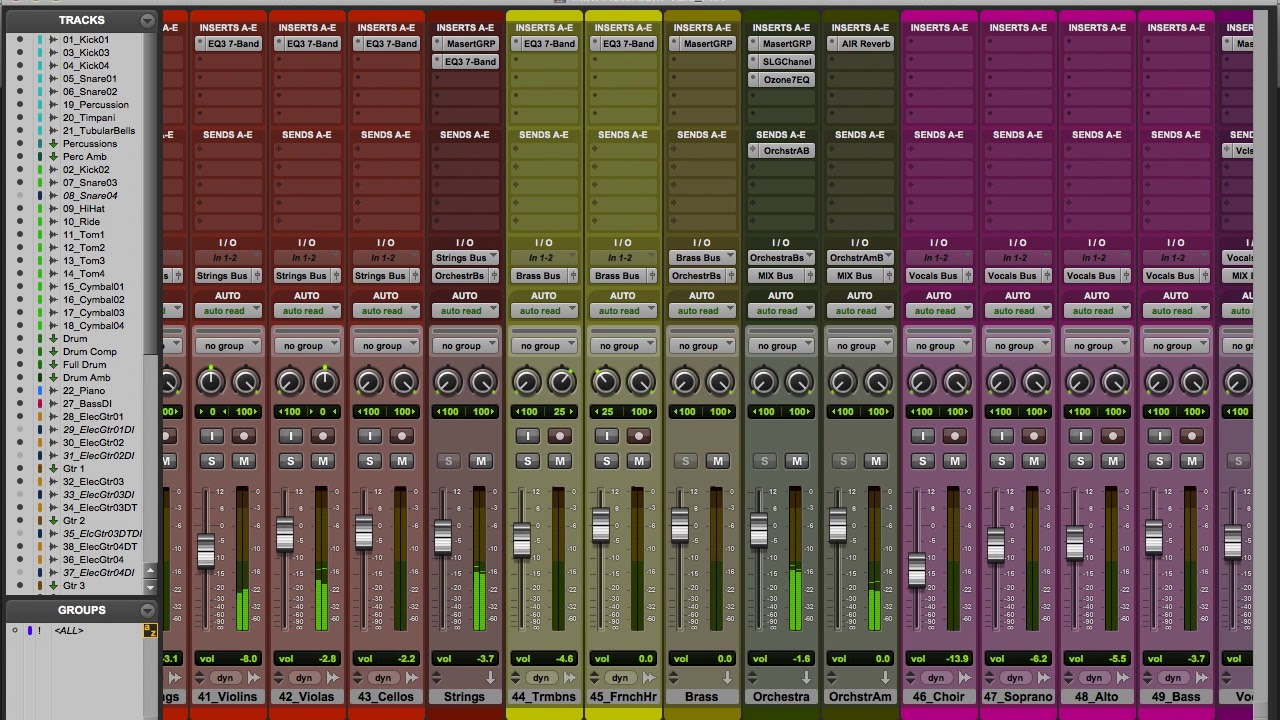
Task: Open OrchstrAB send on Orchestra strip
Action: pos(787,151)
